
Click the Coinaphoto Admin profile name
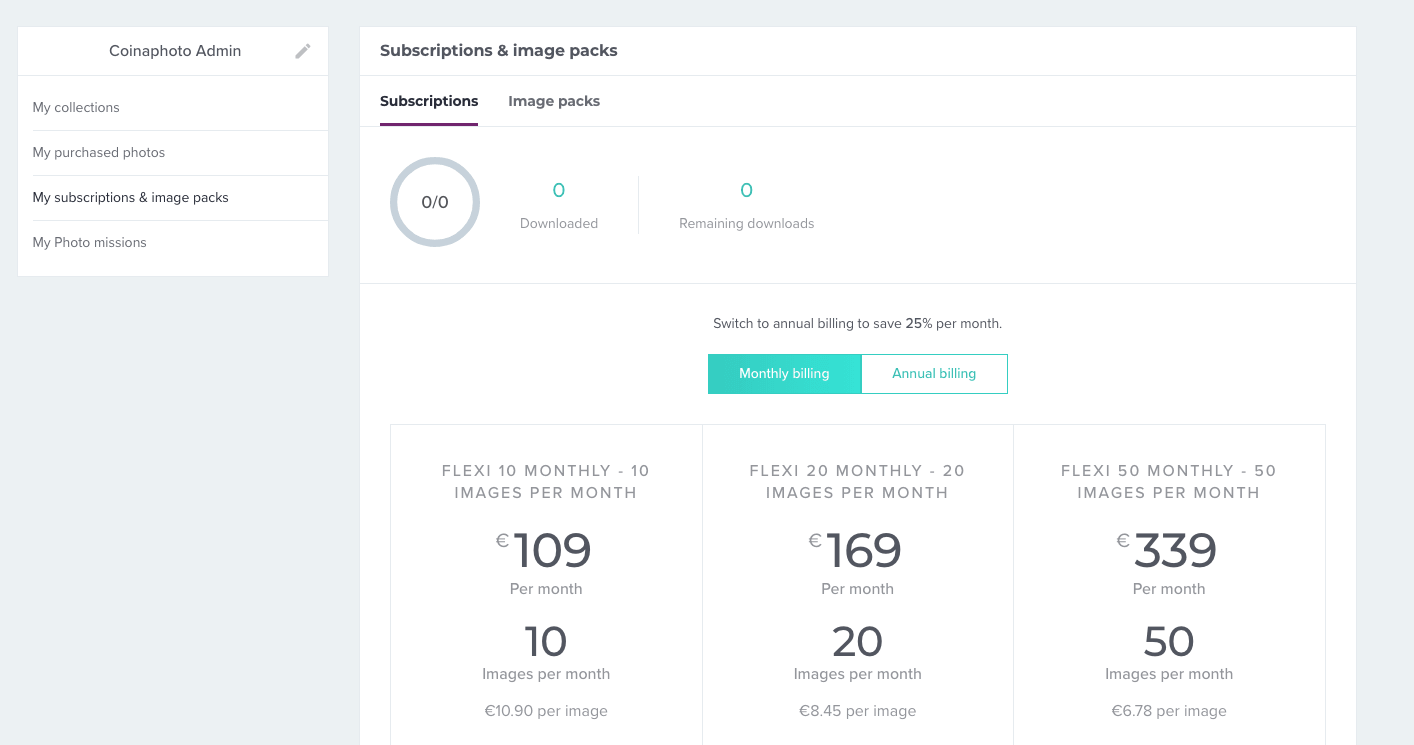[x=174, y=51]
